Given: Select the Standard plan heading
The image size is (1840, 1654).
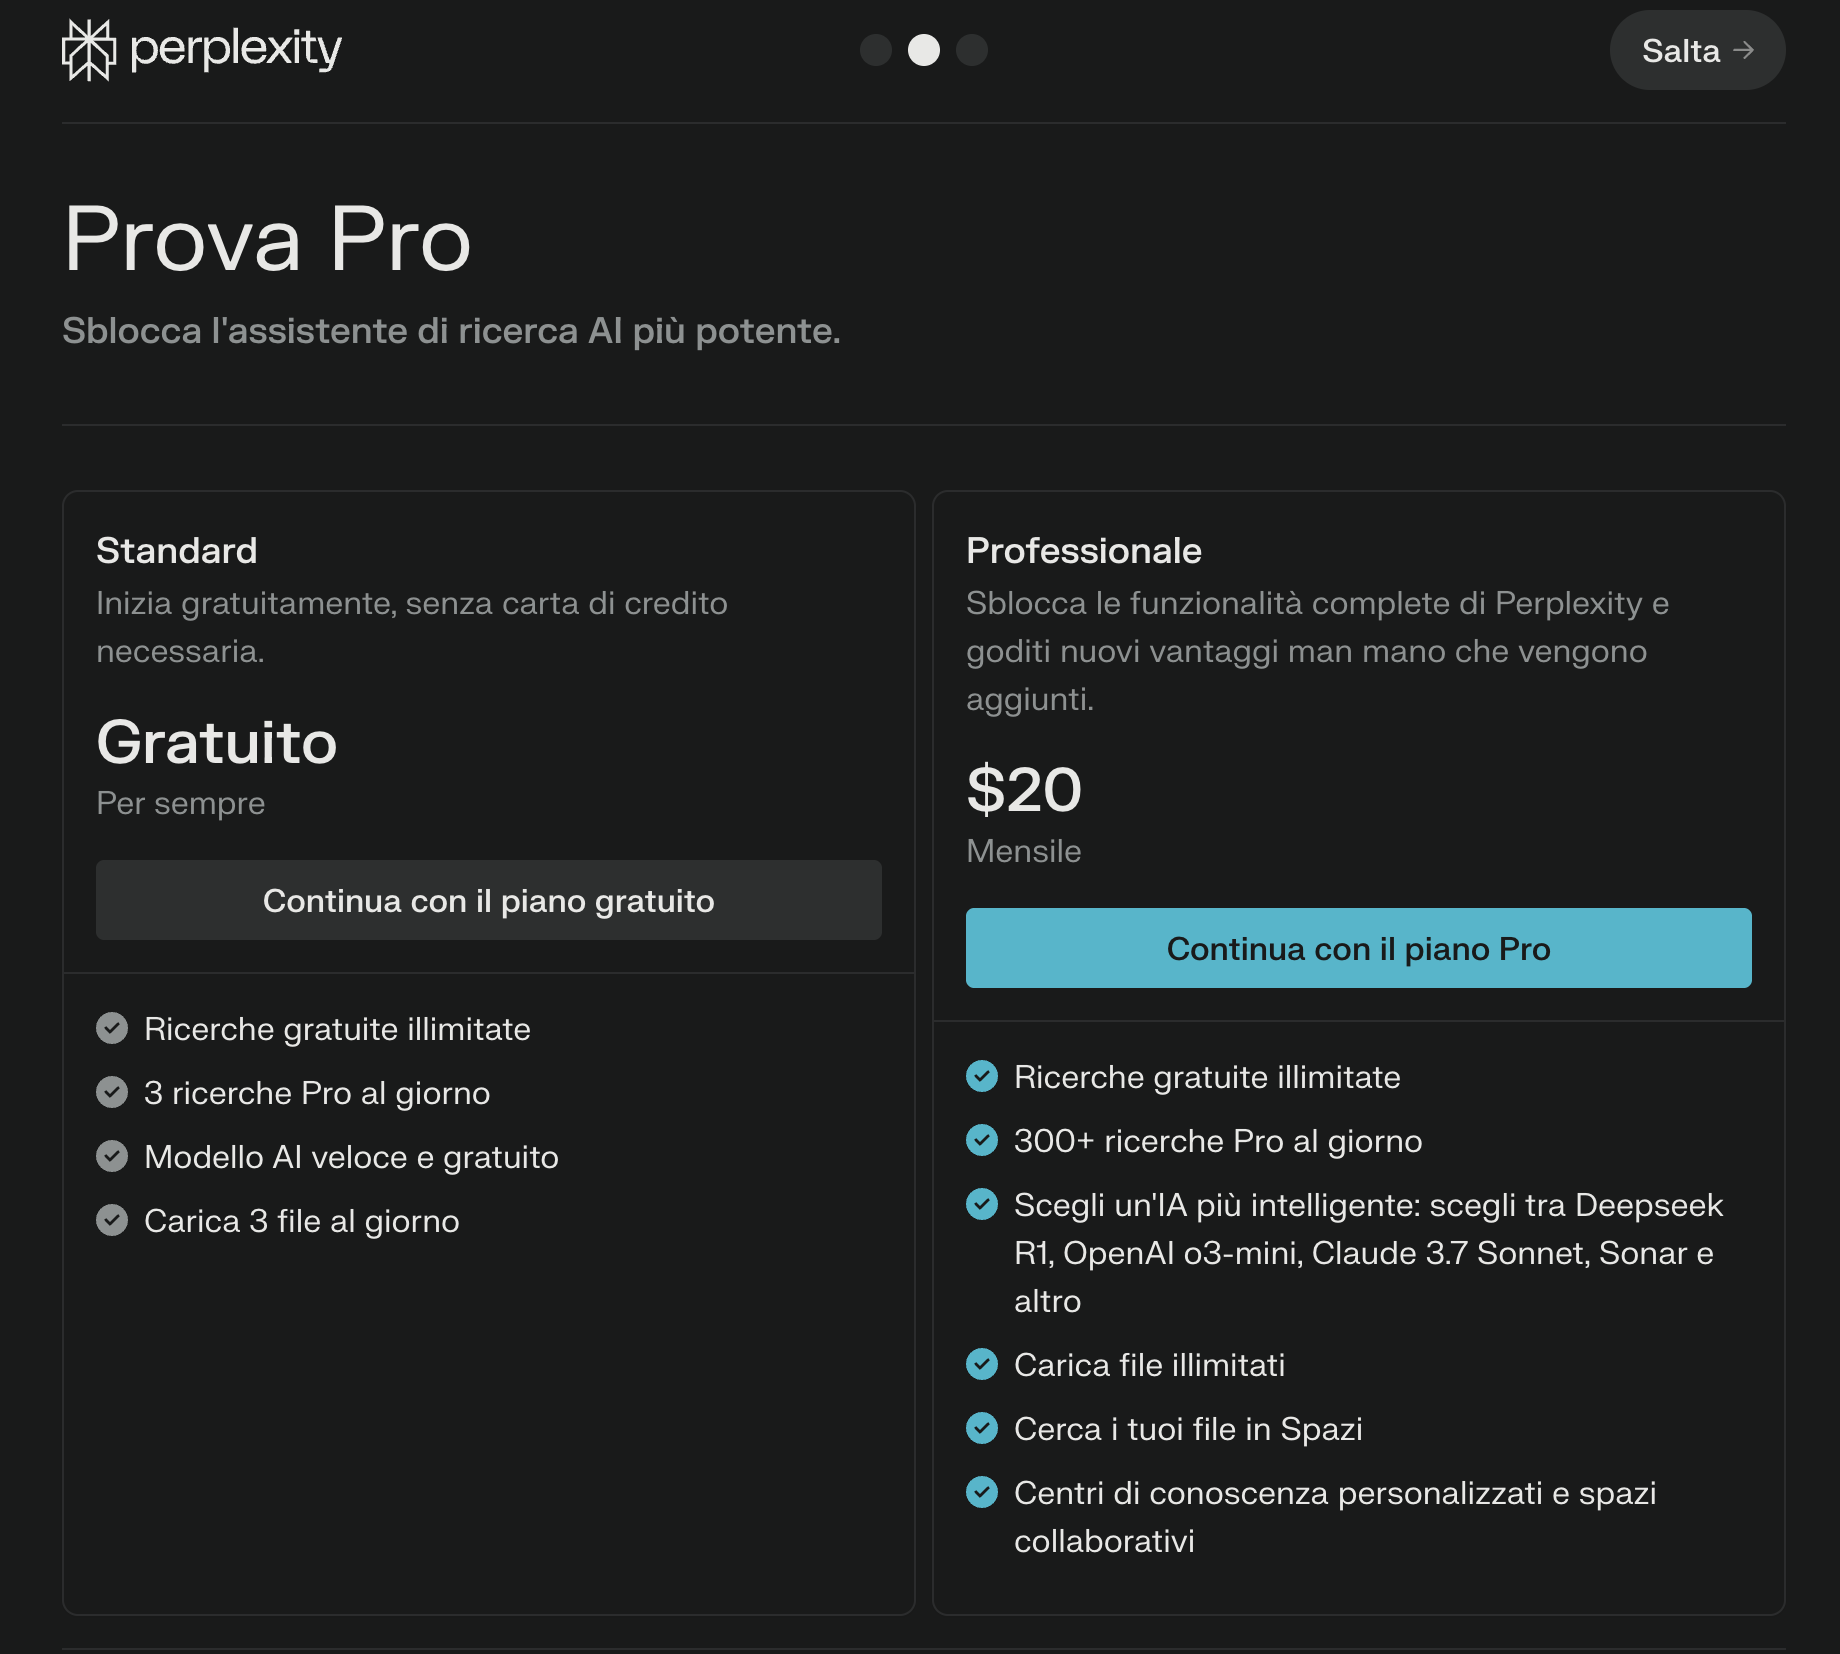Looking at the screenshot, I should pyautogui.click(x=177, y=551).
